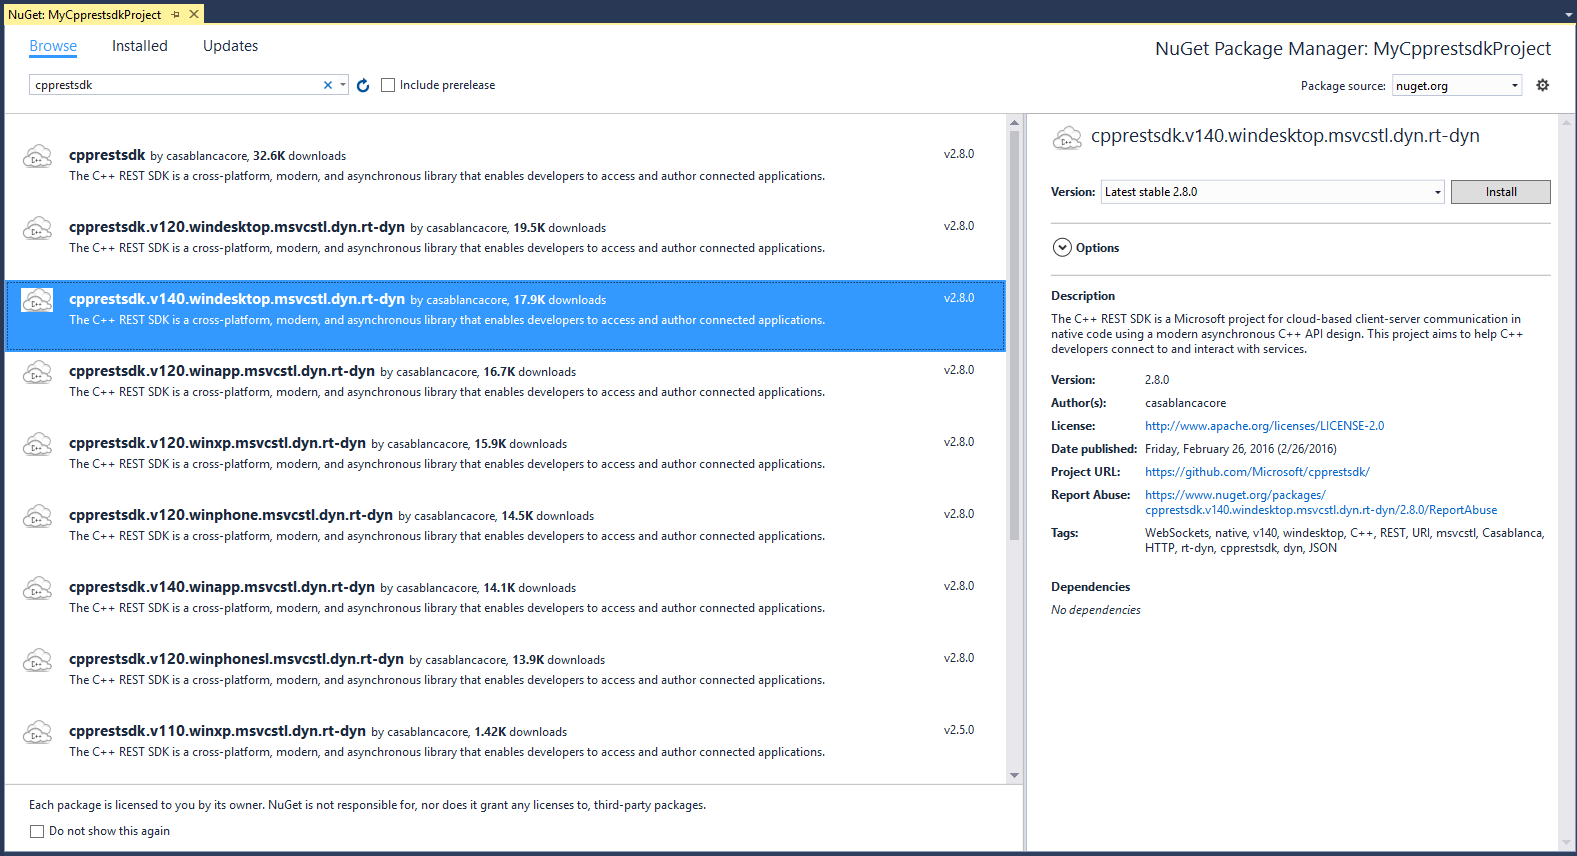Viewport: 1577px width, 856px height.
Task: Enable Include prerelease checkbox
Action: tap(388, 85)
